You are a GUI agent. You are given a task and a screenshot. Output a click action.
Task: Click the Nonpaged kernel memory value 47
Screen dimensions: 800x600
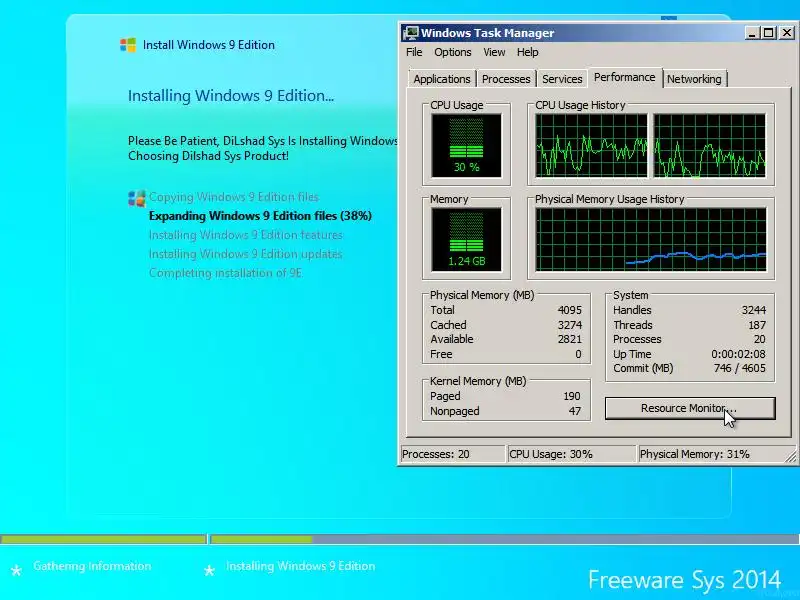574,411
